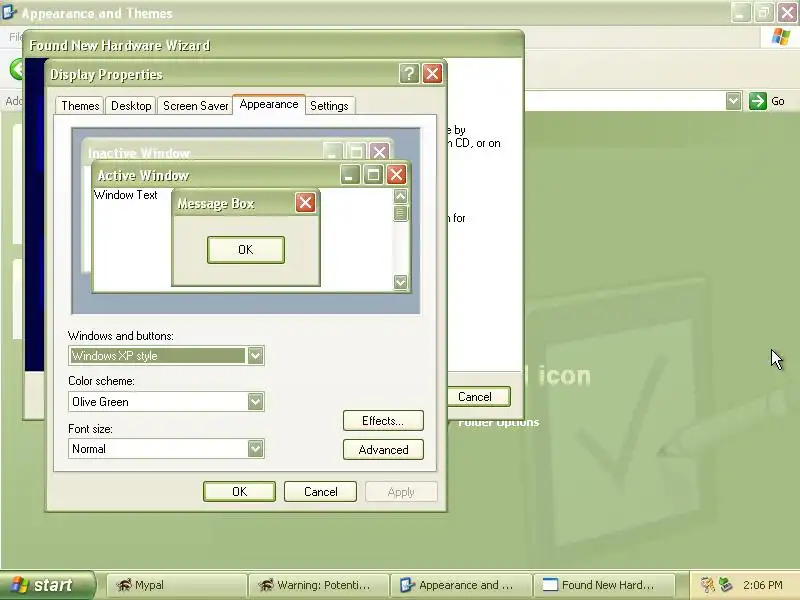Click the Go arrow in address bar
The width and height of the screenshot is (800, 600).
(758, 101)
